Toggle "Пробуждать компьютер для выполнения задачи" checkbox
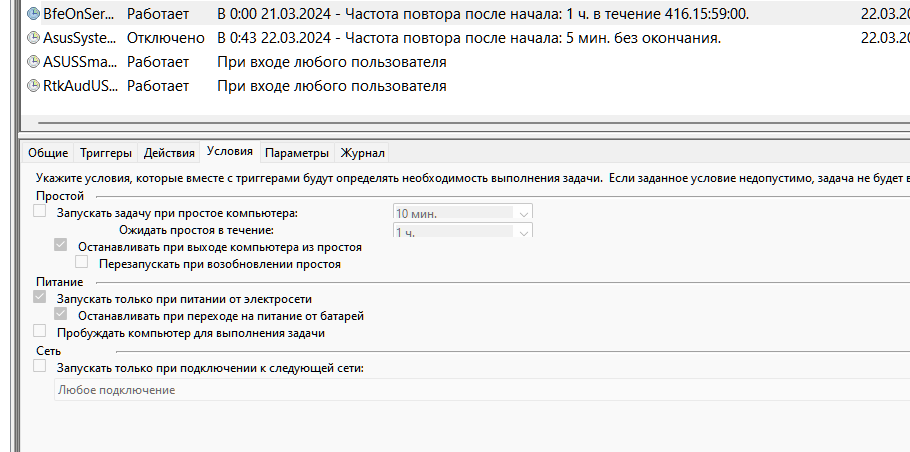This screenshot has height=452, width=910. tap(40, 331)
